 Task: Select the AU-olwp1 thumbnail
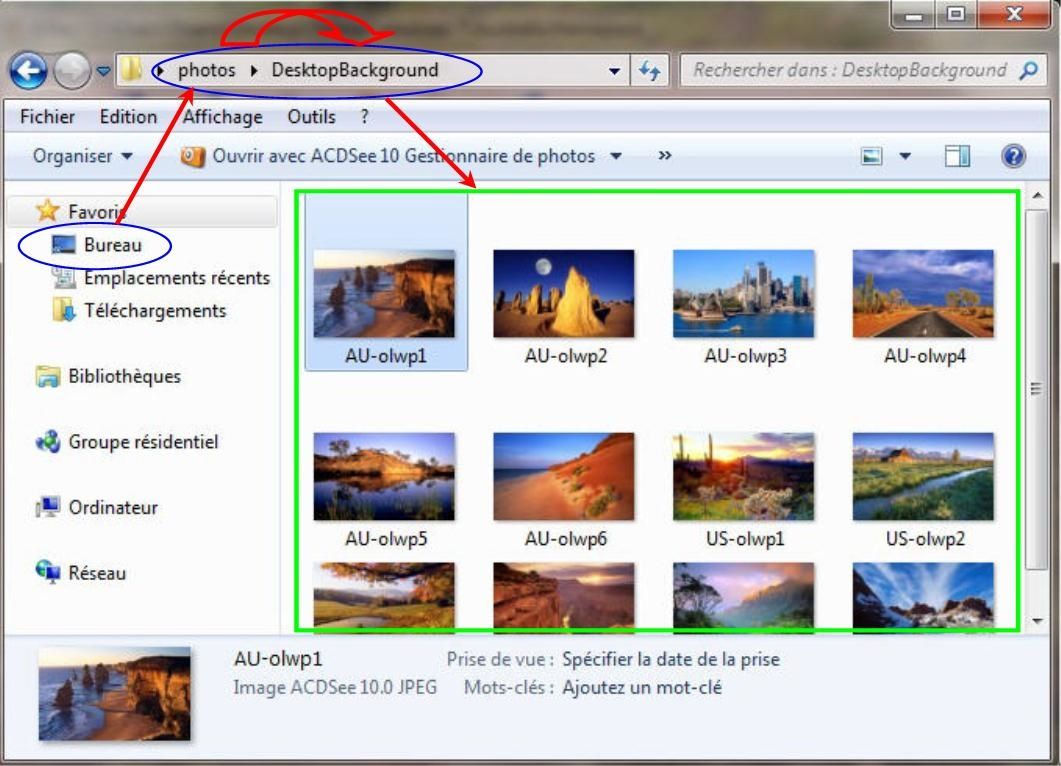[384, 294]
